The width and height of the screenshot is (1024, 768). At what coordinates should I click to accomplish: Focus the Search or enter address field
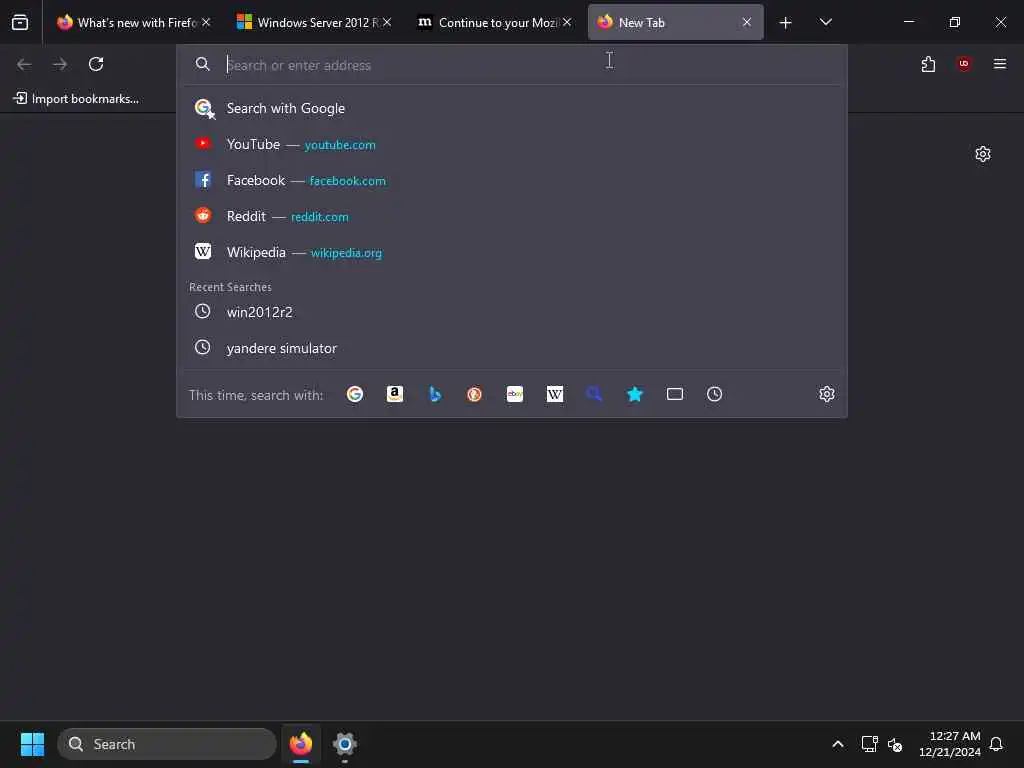click(x=512, y=65)
